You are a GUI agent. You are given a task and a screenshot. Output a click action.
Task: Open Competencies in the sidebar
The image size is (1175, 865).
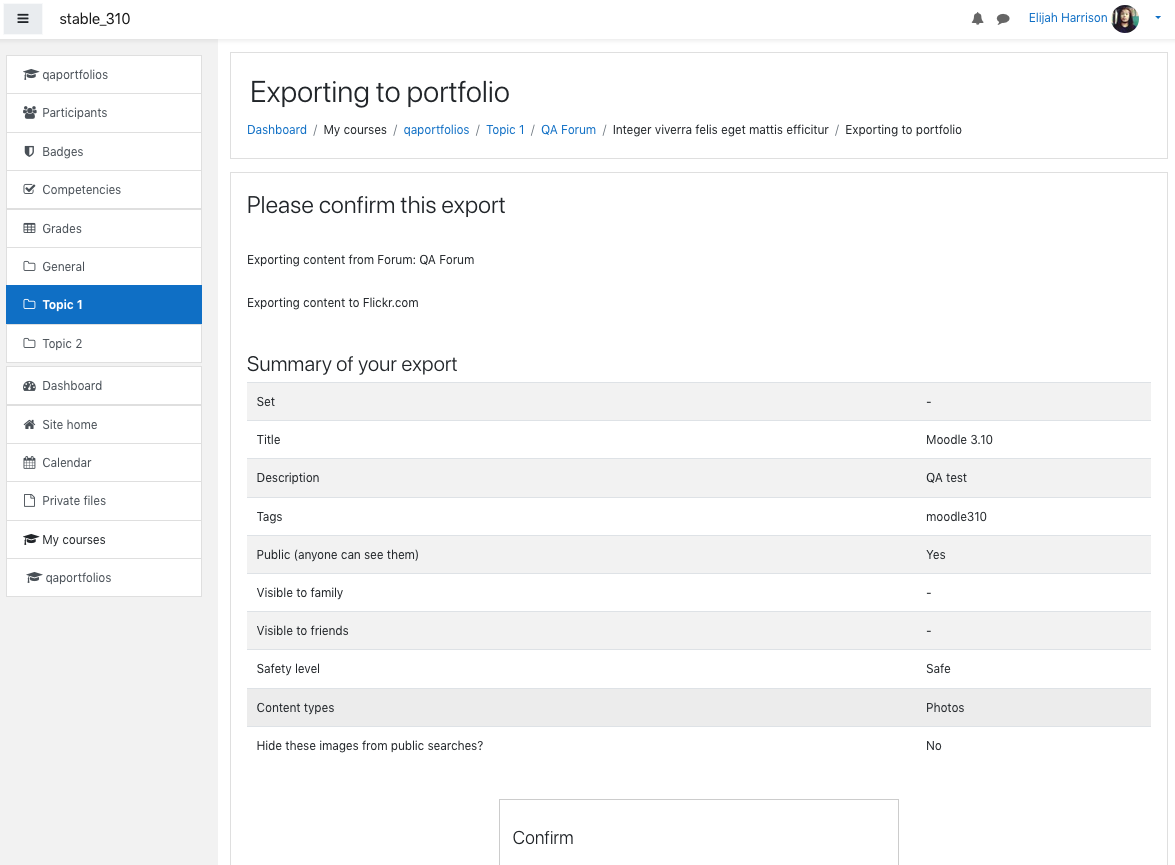tap(104, 190)
